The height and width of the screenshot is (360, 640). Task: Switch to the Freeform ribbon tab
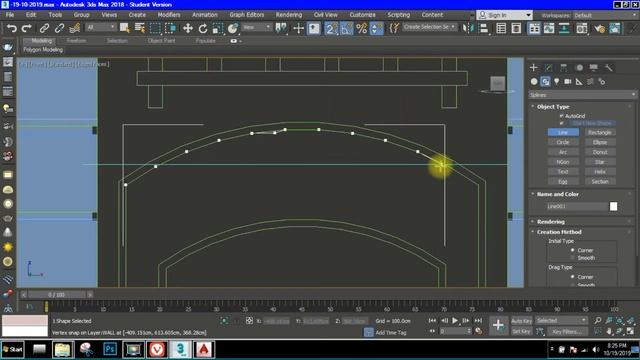point(76,41)
